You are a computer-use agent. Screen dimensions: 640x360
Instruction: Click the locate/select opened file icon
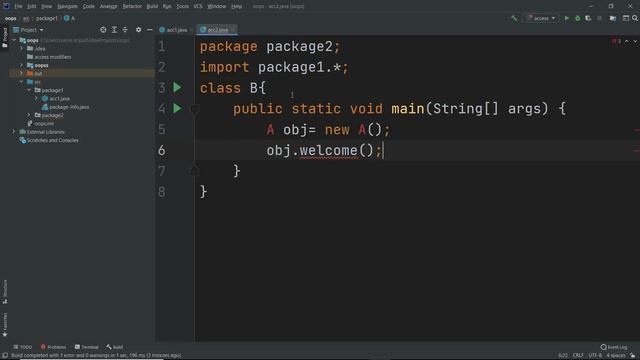[103, 30]
